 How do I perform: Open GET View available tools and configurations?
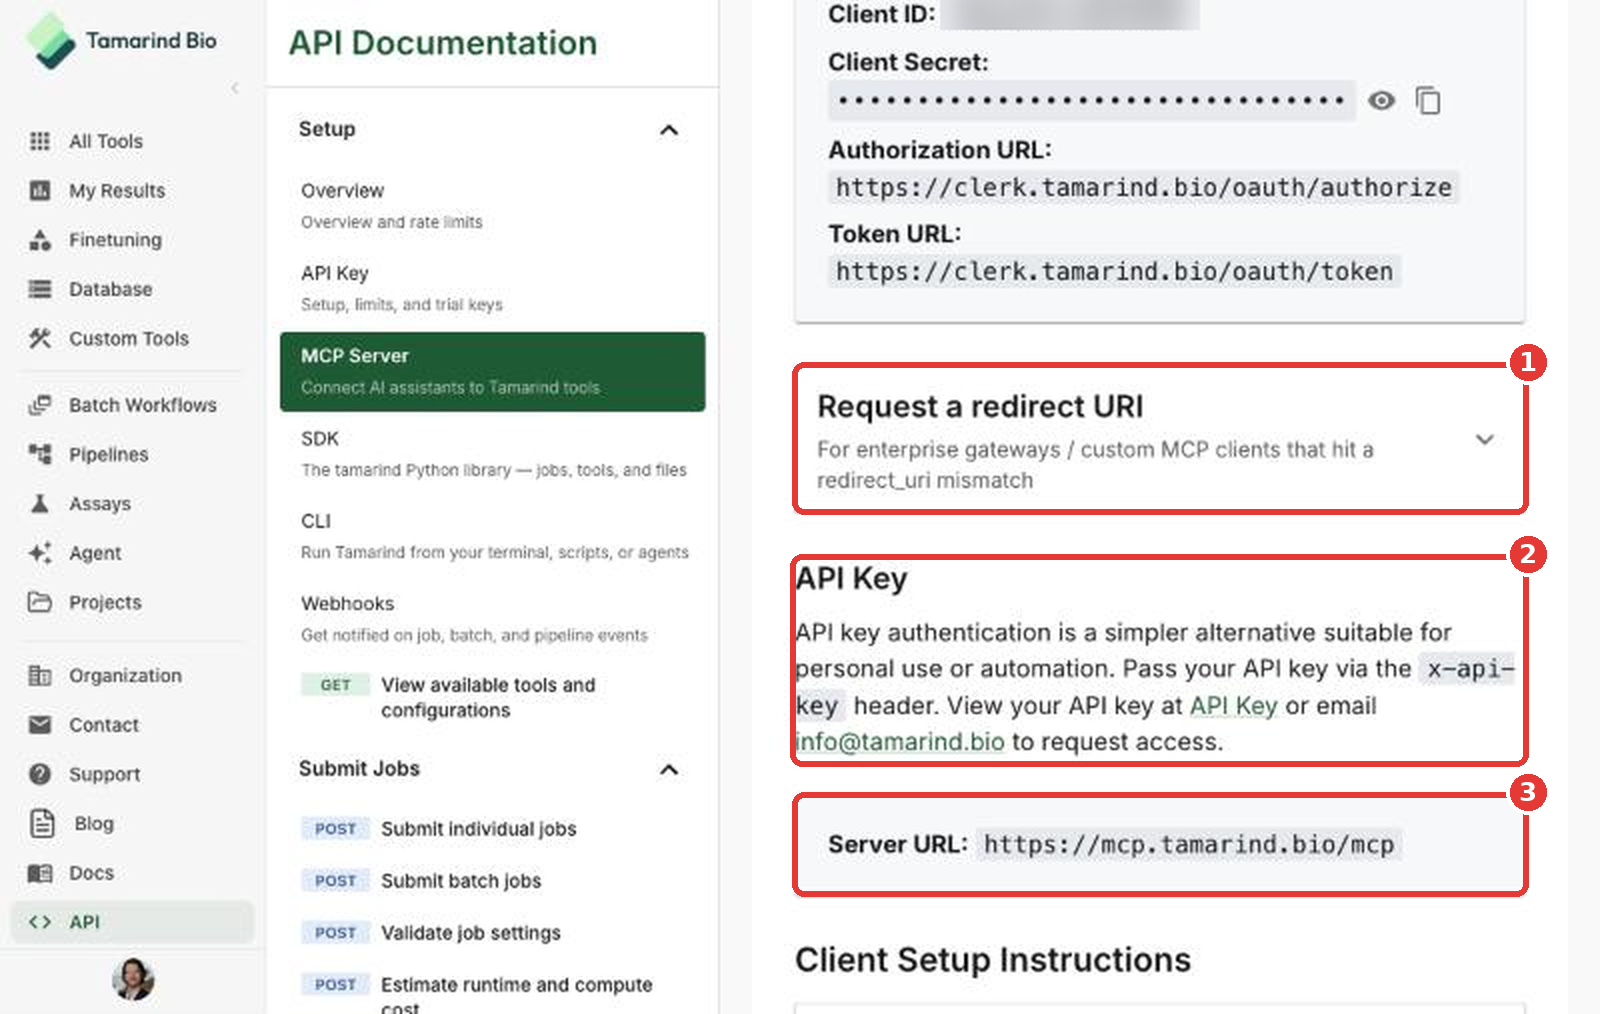[492, 697]
